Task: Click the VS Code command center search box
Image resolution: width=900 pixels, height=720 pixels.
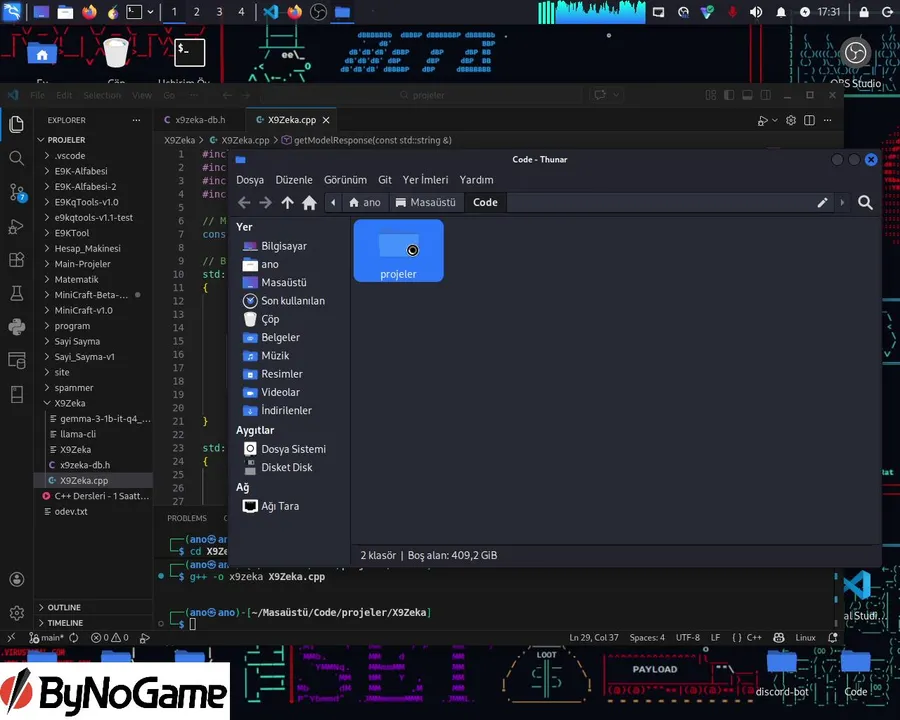Action: point(422,95)
